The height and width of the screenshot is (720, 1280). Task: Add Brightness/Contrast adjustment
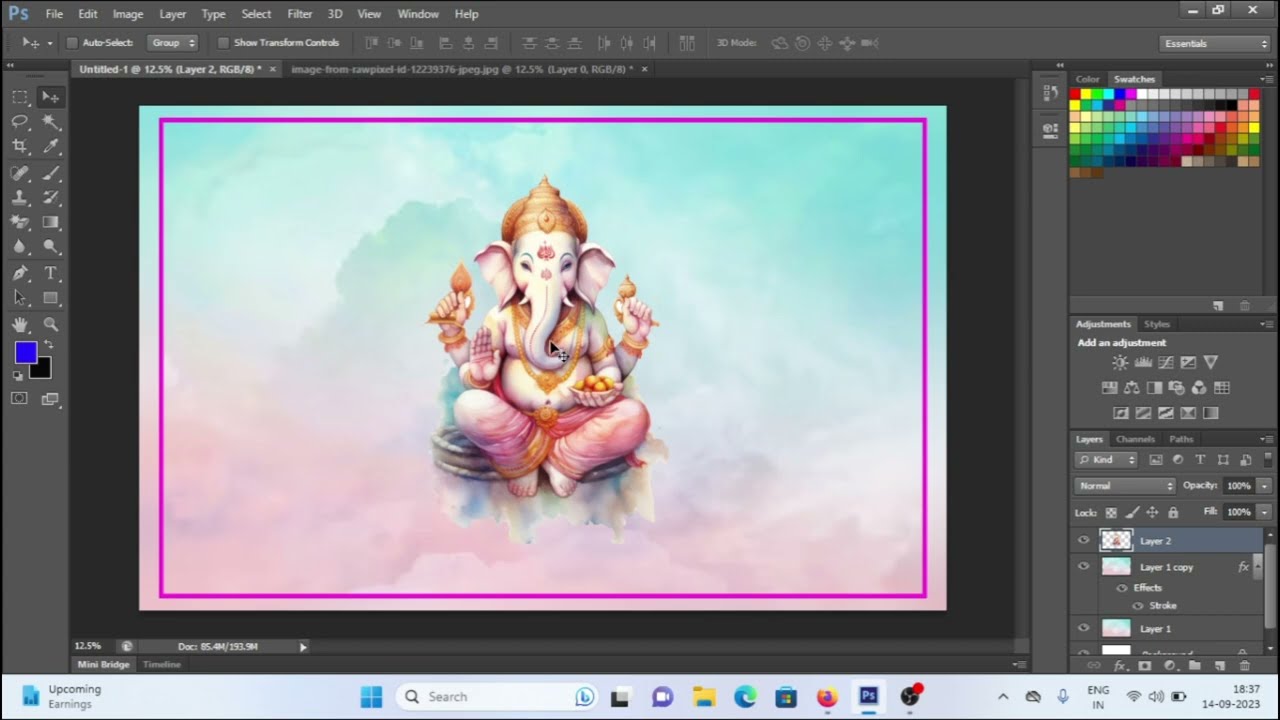pyautogui.click(x=1120, y=363)
